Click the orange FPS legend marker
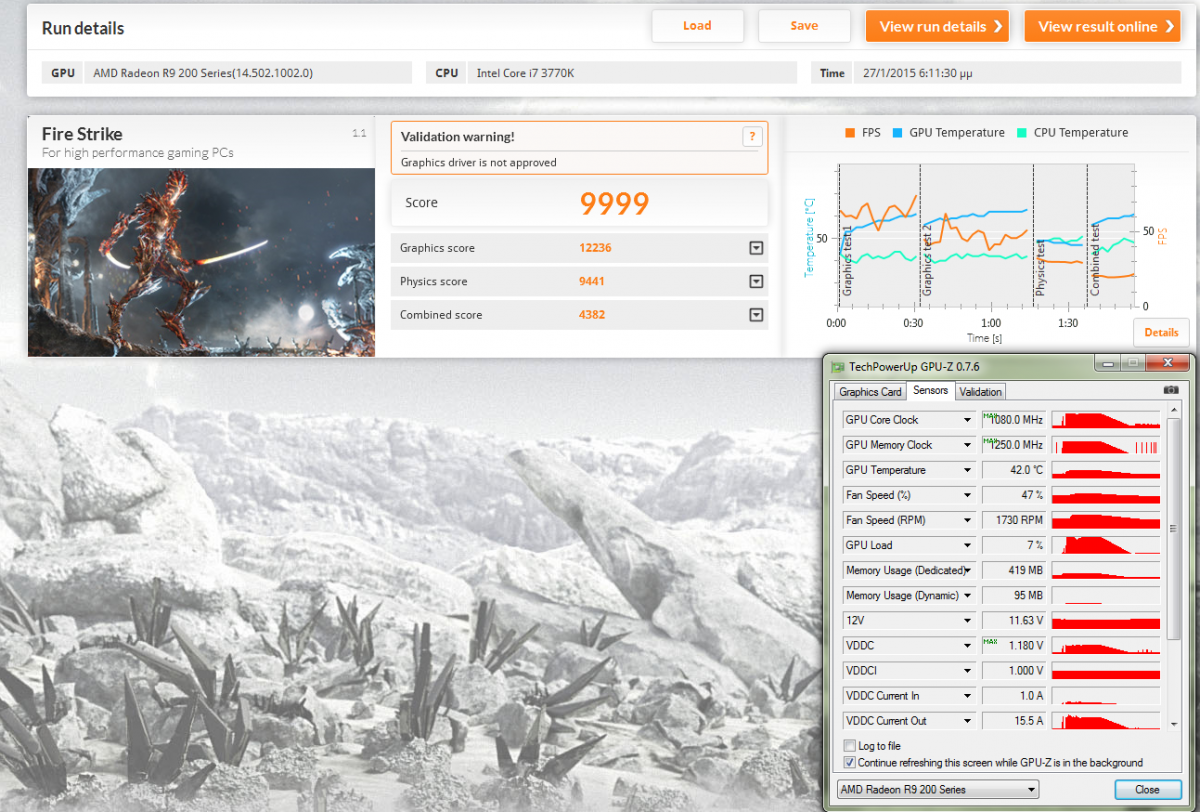This screenshot has width=1200, height=812. click(x=850, y=132)
